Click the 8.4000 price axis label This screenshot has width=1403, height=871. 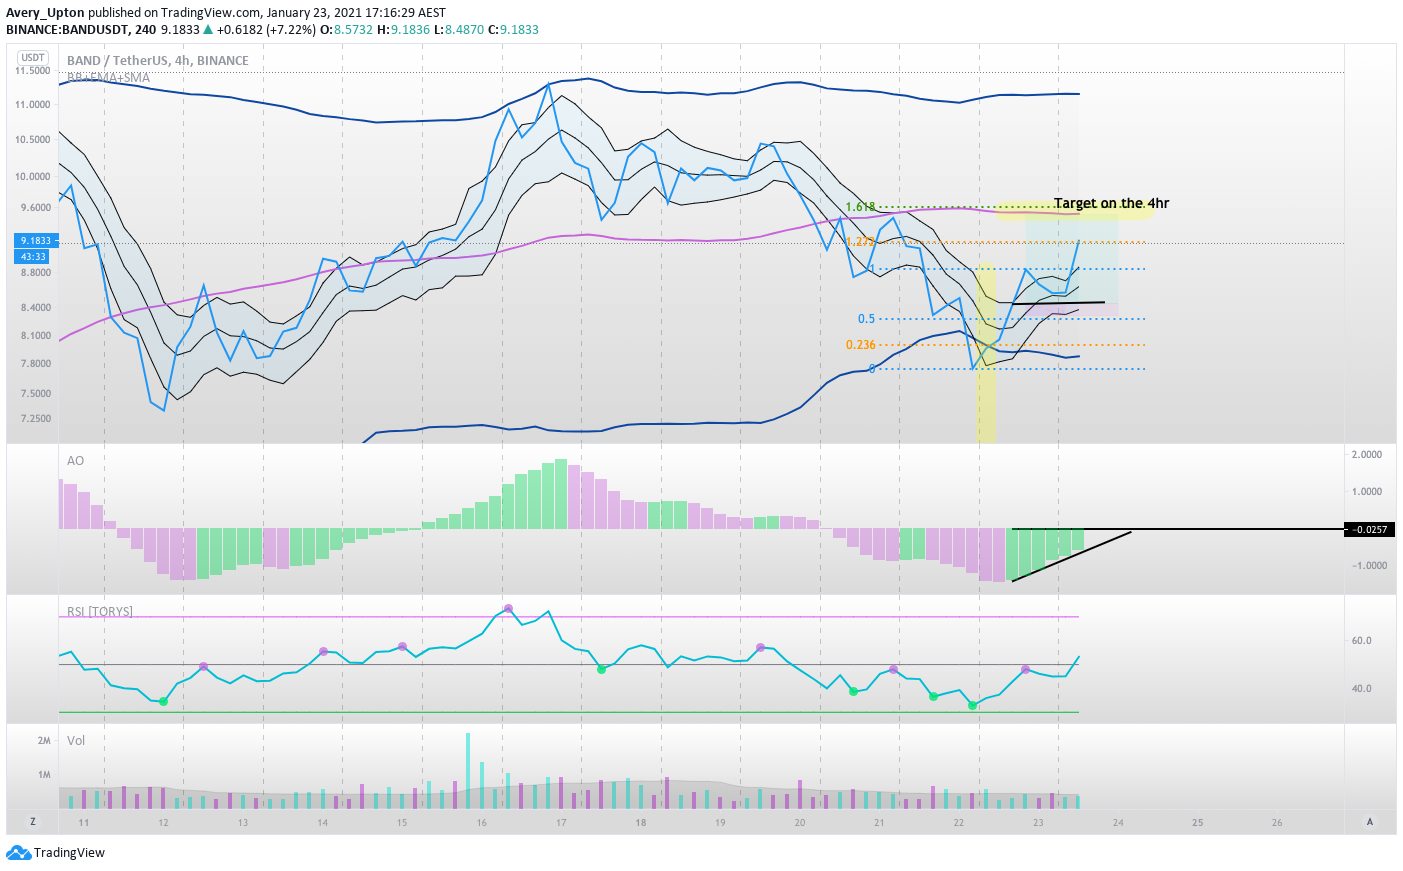(35, 307)
